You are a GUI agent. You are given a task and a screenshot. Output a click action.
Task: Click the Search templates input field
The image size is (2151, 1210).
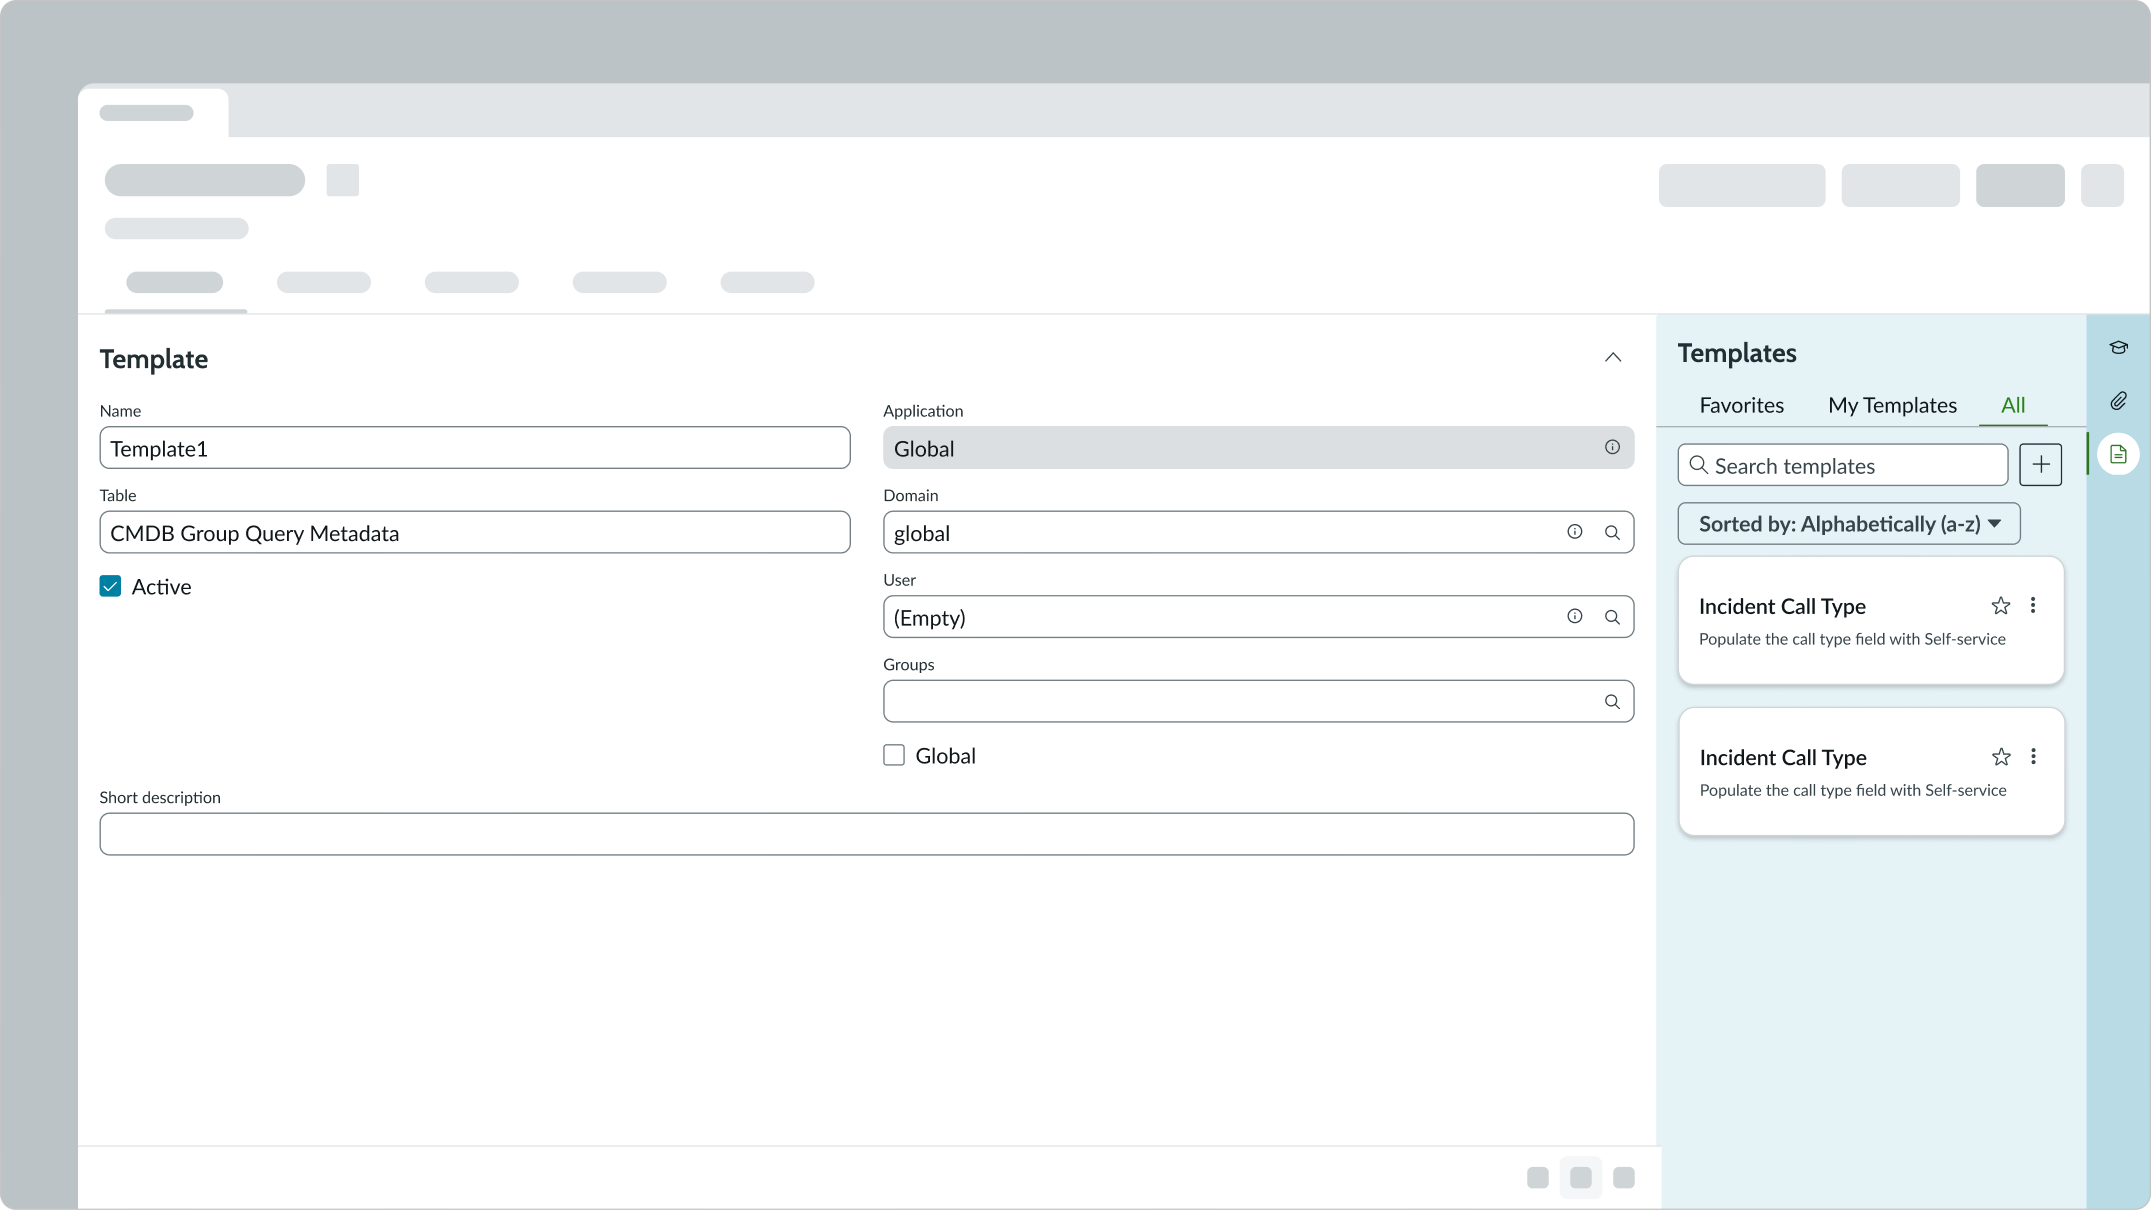[x=1841, y=465]
